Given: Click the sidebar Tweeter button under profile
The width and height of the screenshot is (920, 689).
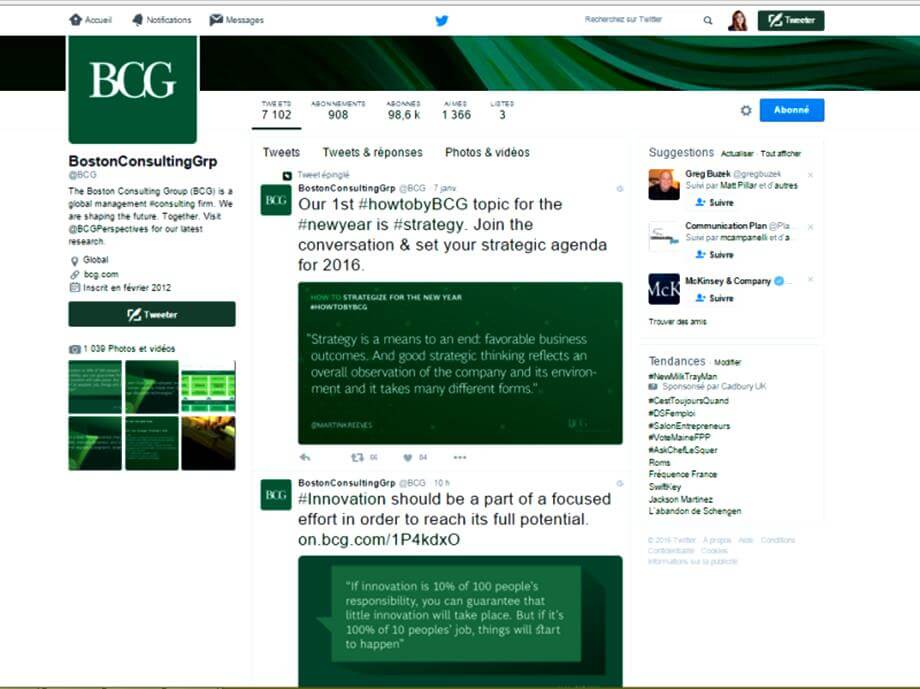Looking at the screenshot, I should pyautogui.click(x=152, y=315).
